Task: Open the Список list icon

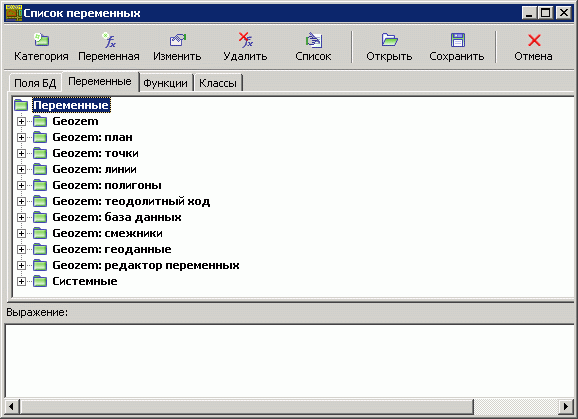Action: point(313,40)
